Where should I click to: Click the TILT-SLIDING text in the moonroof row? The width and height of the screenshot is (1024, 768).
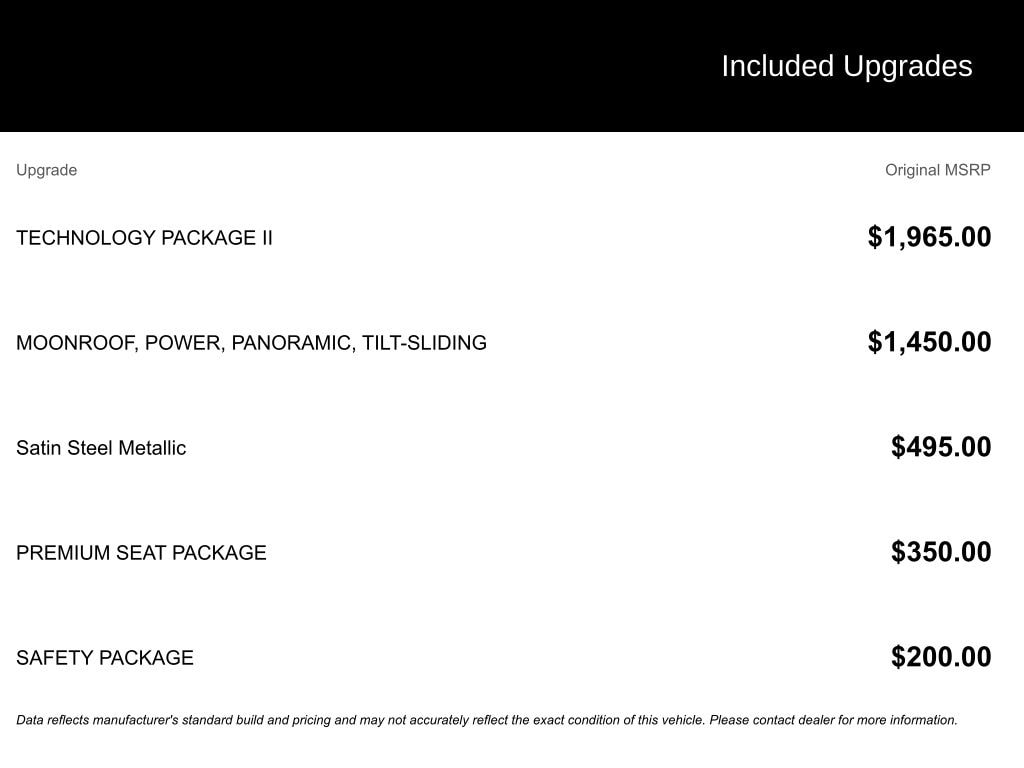424,343
